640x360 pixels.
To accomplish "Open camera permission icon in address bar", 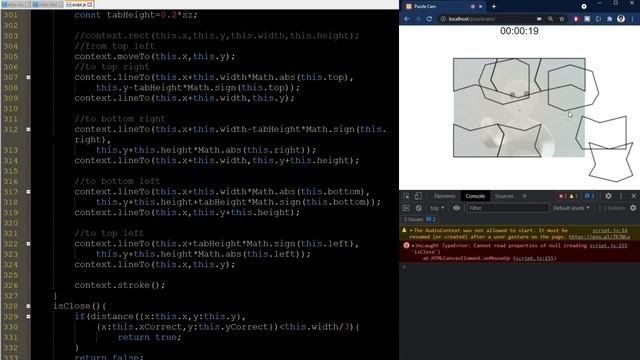I will click(539, 19).
